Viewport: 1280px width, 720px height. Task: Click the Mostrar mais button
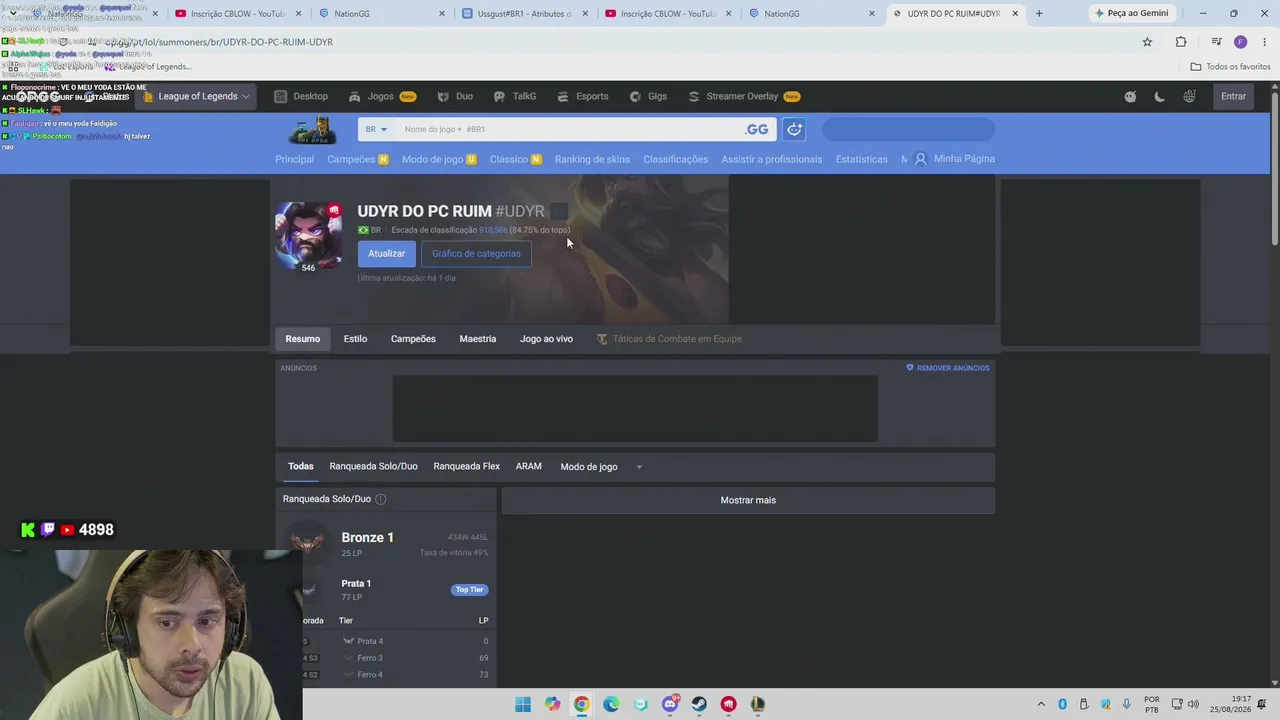(748, 500)
